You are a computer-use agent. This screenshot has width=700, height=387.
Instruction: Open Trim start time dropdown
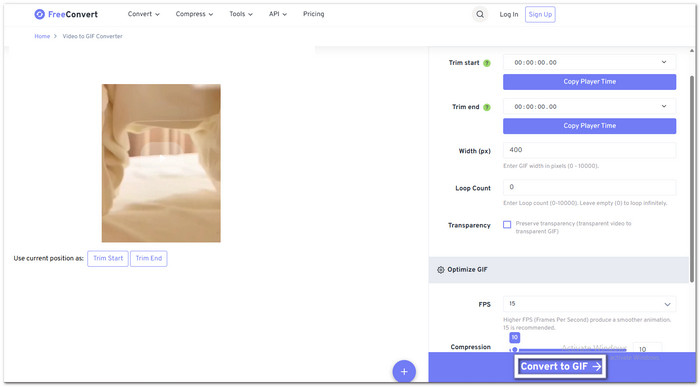point(664,62)
